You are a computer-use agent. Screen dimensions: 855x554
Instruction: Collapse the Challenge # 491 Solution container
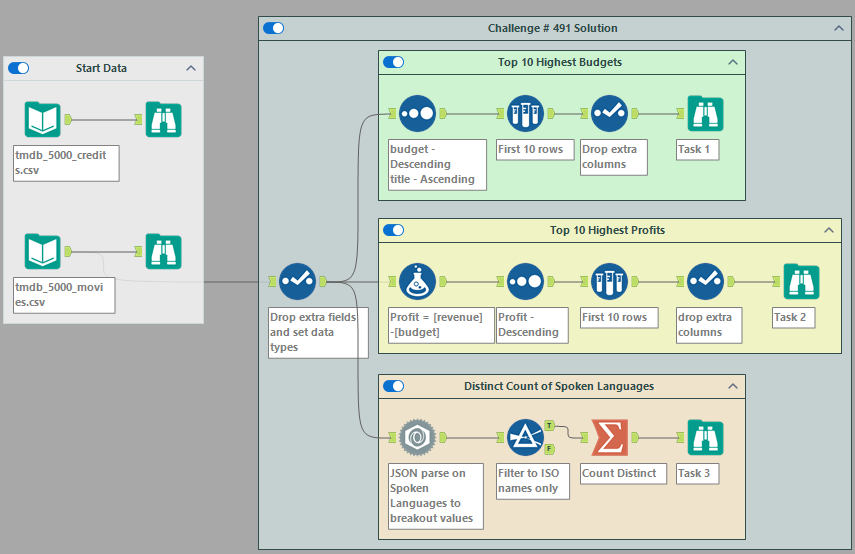point(840,28)
